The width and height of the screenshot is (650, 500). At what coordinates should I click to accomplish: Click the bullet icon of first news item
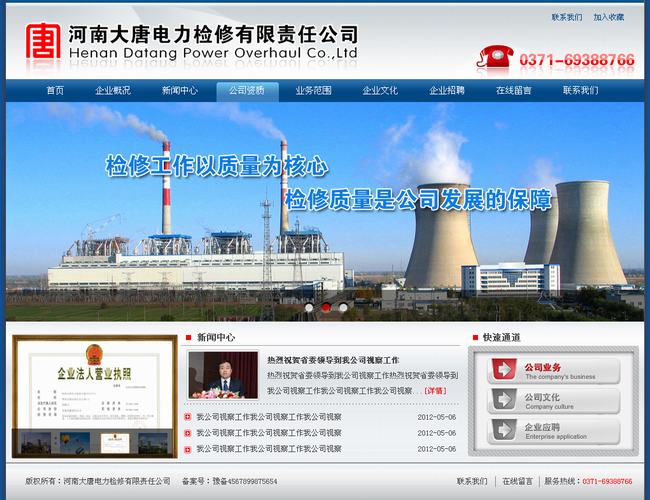[x=188, y=417]
